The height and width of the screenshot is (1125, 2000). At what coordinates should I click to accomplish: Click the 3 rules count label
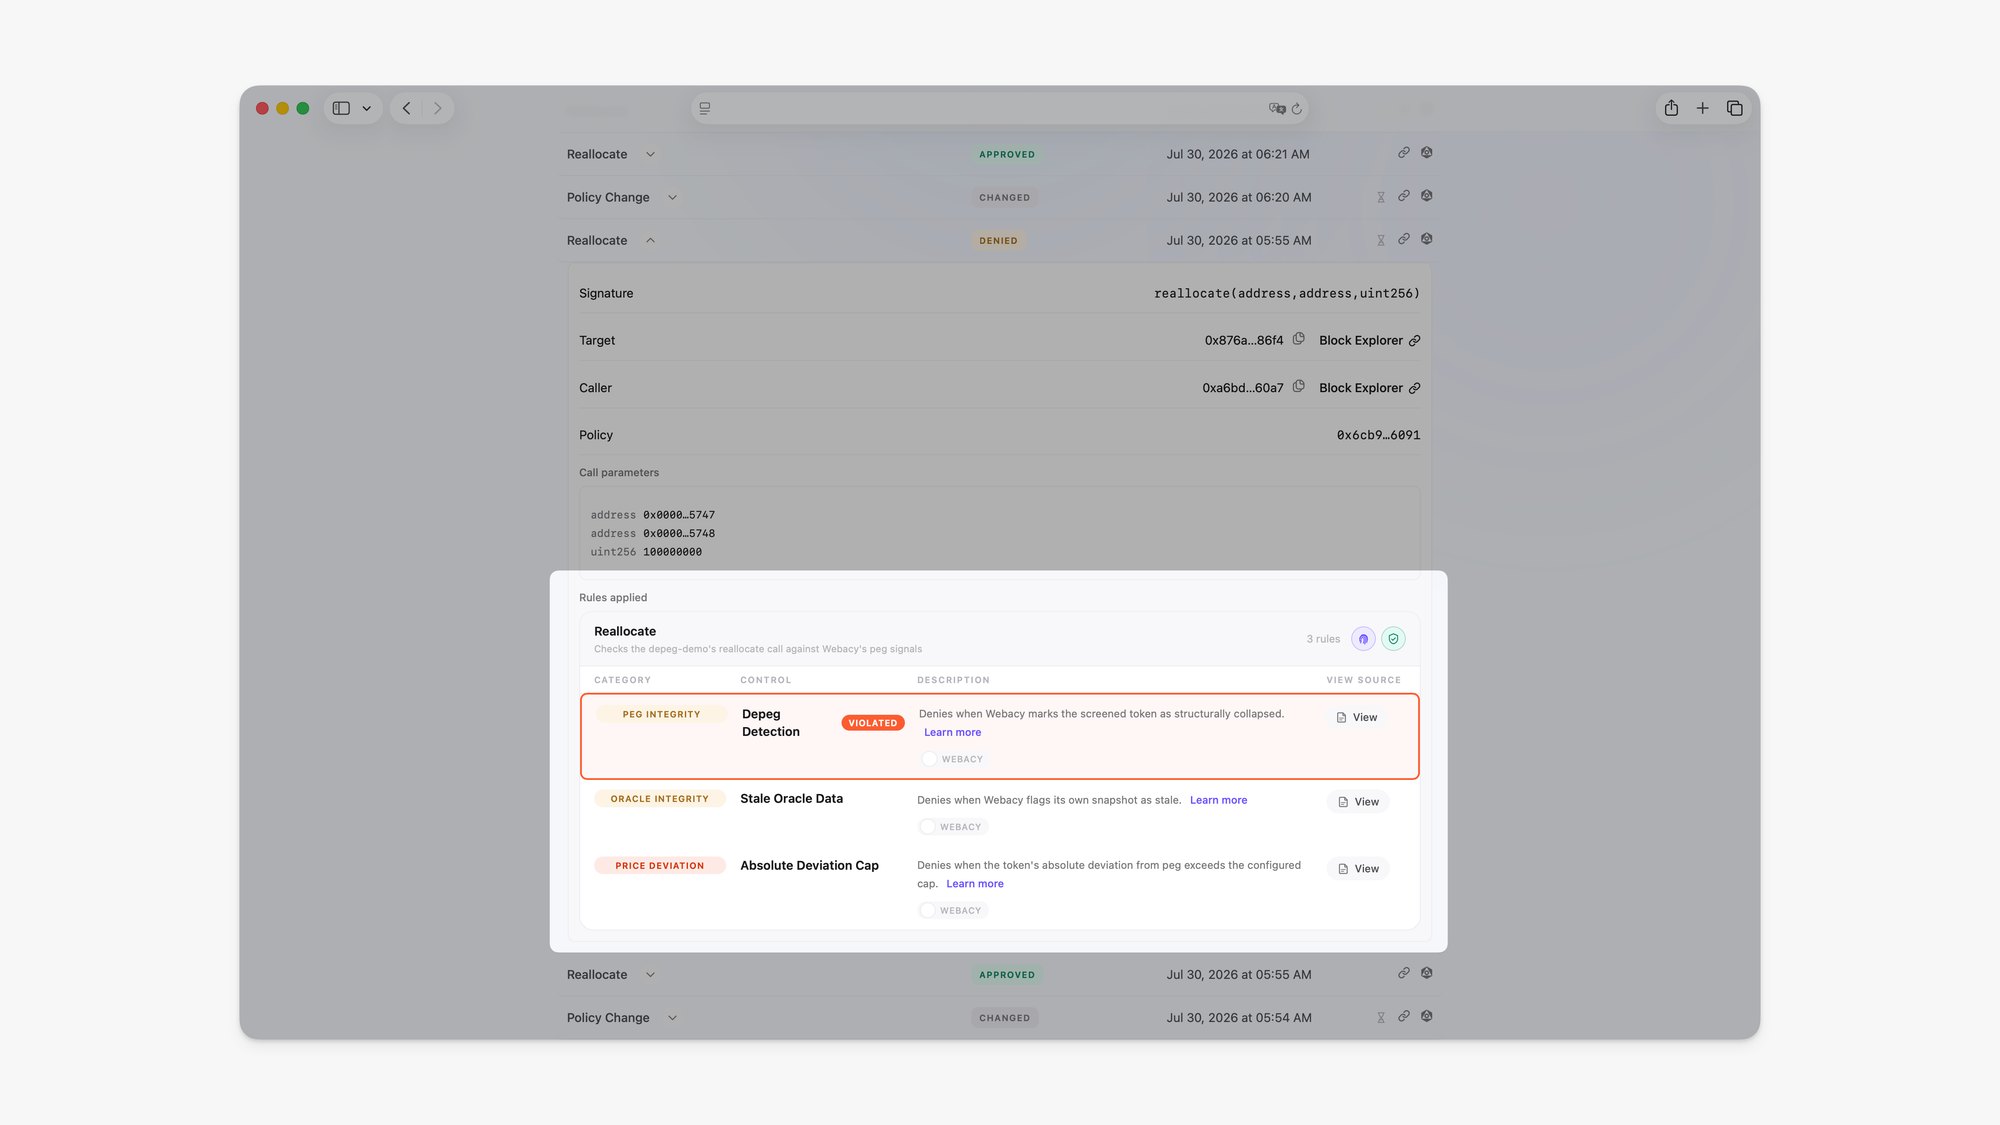[1323, 639]
